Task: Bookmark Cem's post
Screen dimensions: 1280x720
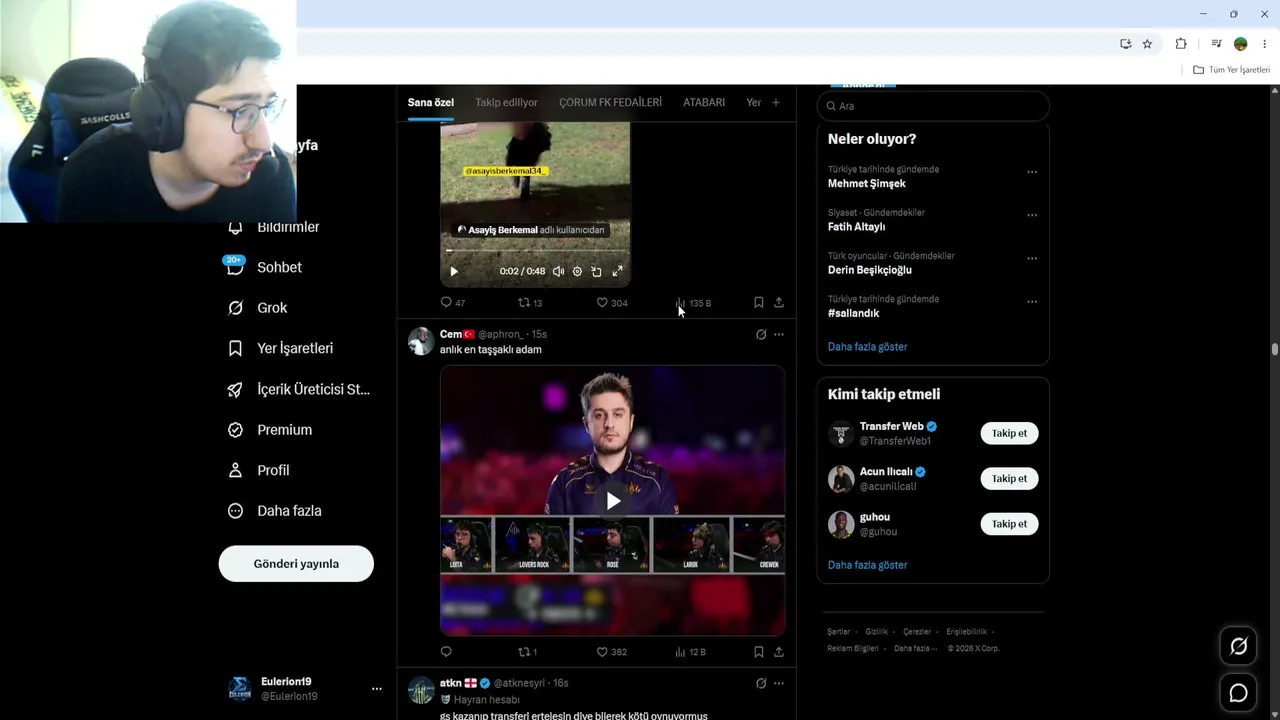Action: point(758,651)
